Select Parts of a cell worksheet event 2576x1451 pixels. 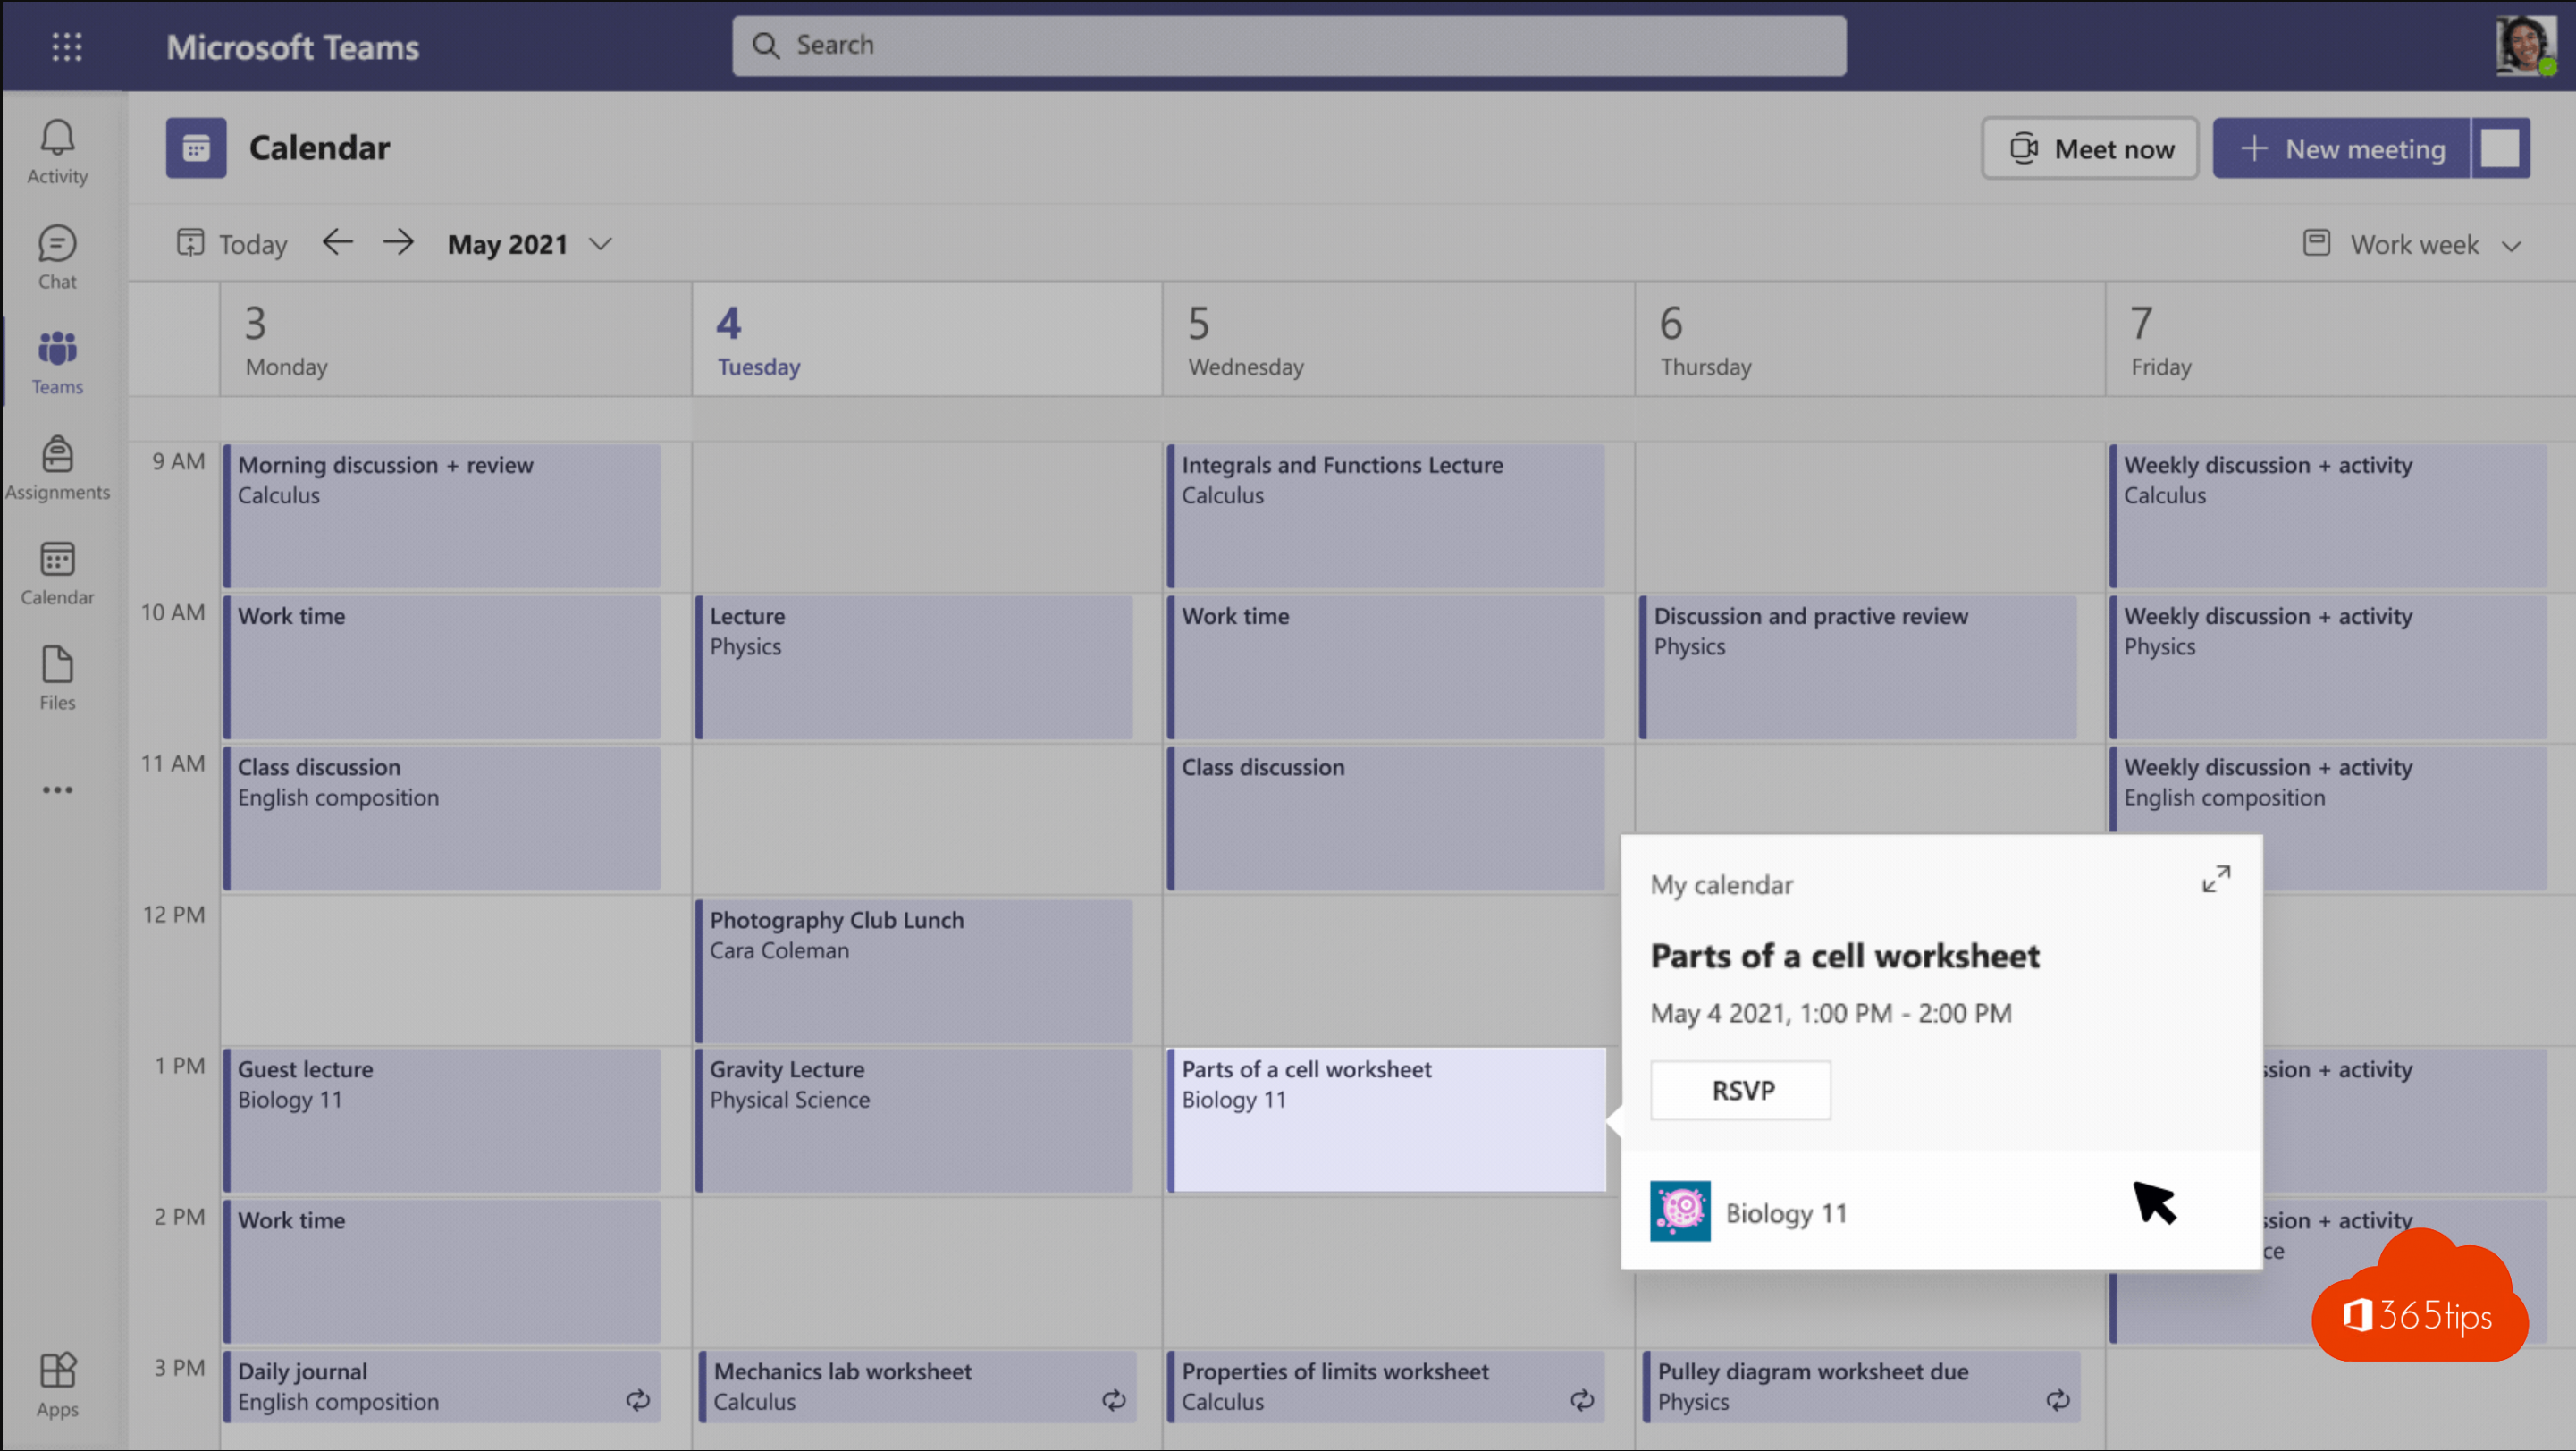pyautogui.click(x=1387, y=1120)
